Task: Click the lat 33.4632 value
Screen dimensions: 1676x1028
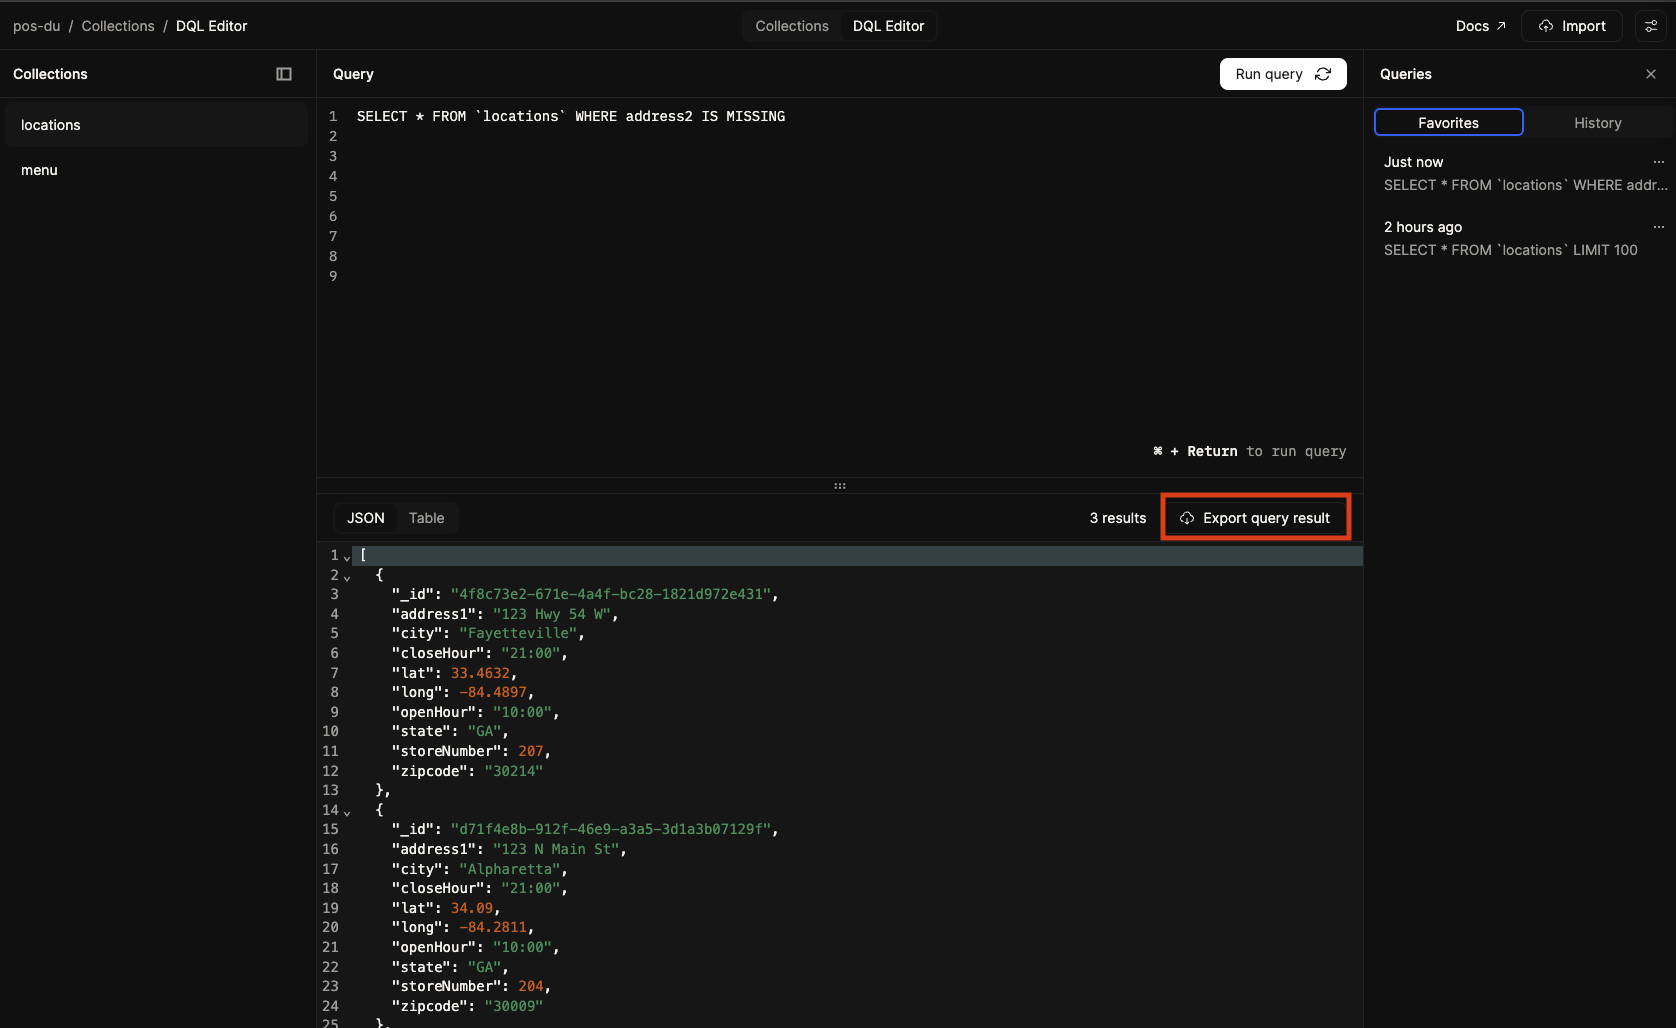Action: [x=480, y=674]
